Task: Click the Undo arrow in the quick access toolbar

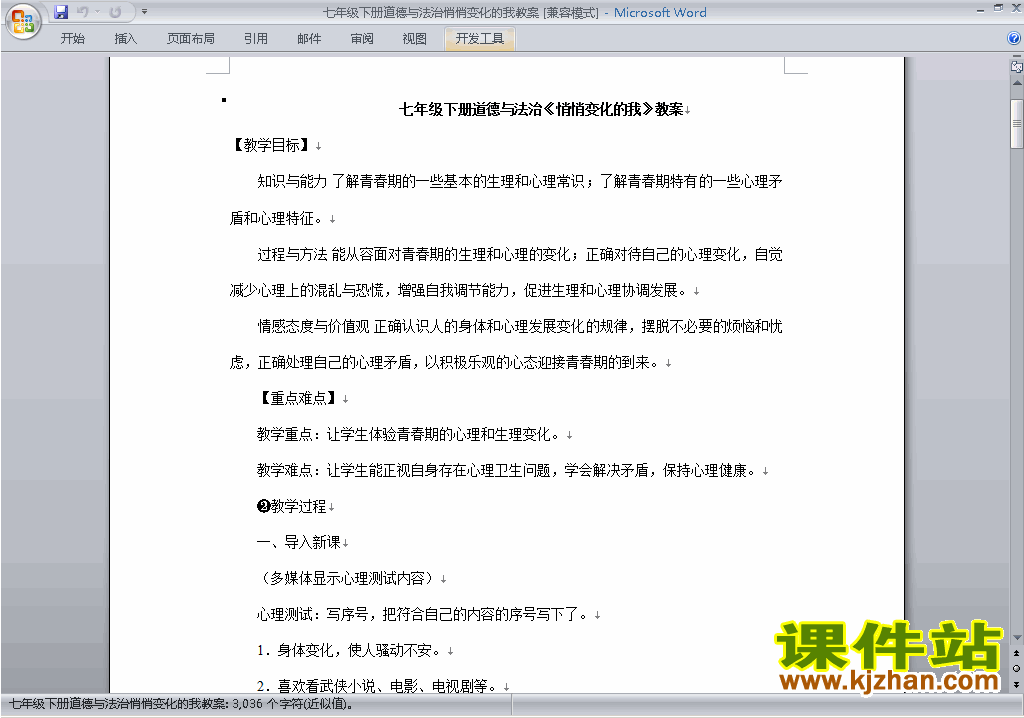Action: 82,12
